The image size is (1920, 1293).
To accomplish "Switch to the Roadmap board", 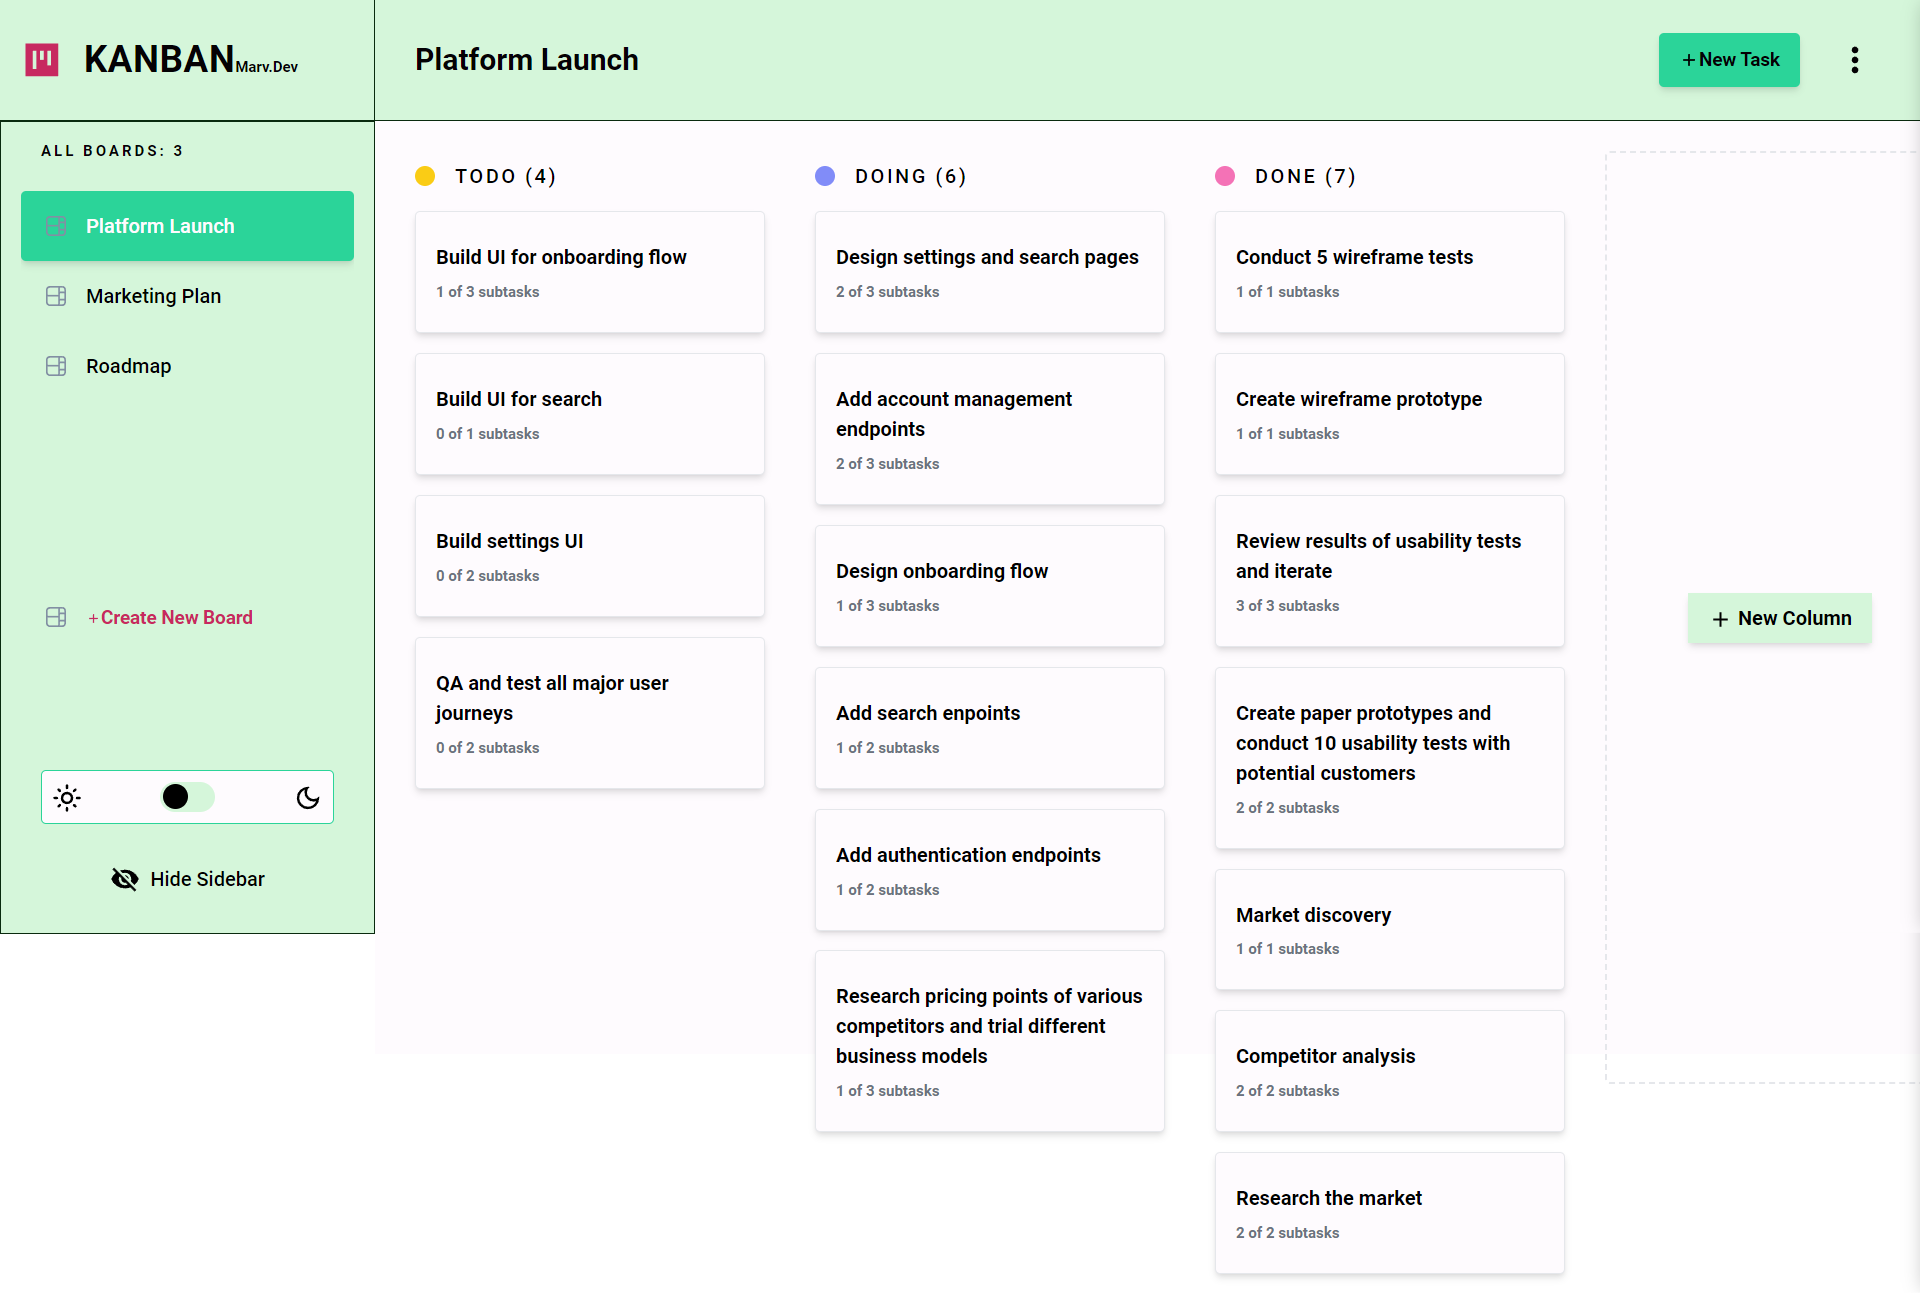I will (128, 366).
